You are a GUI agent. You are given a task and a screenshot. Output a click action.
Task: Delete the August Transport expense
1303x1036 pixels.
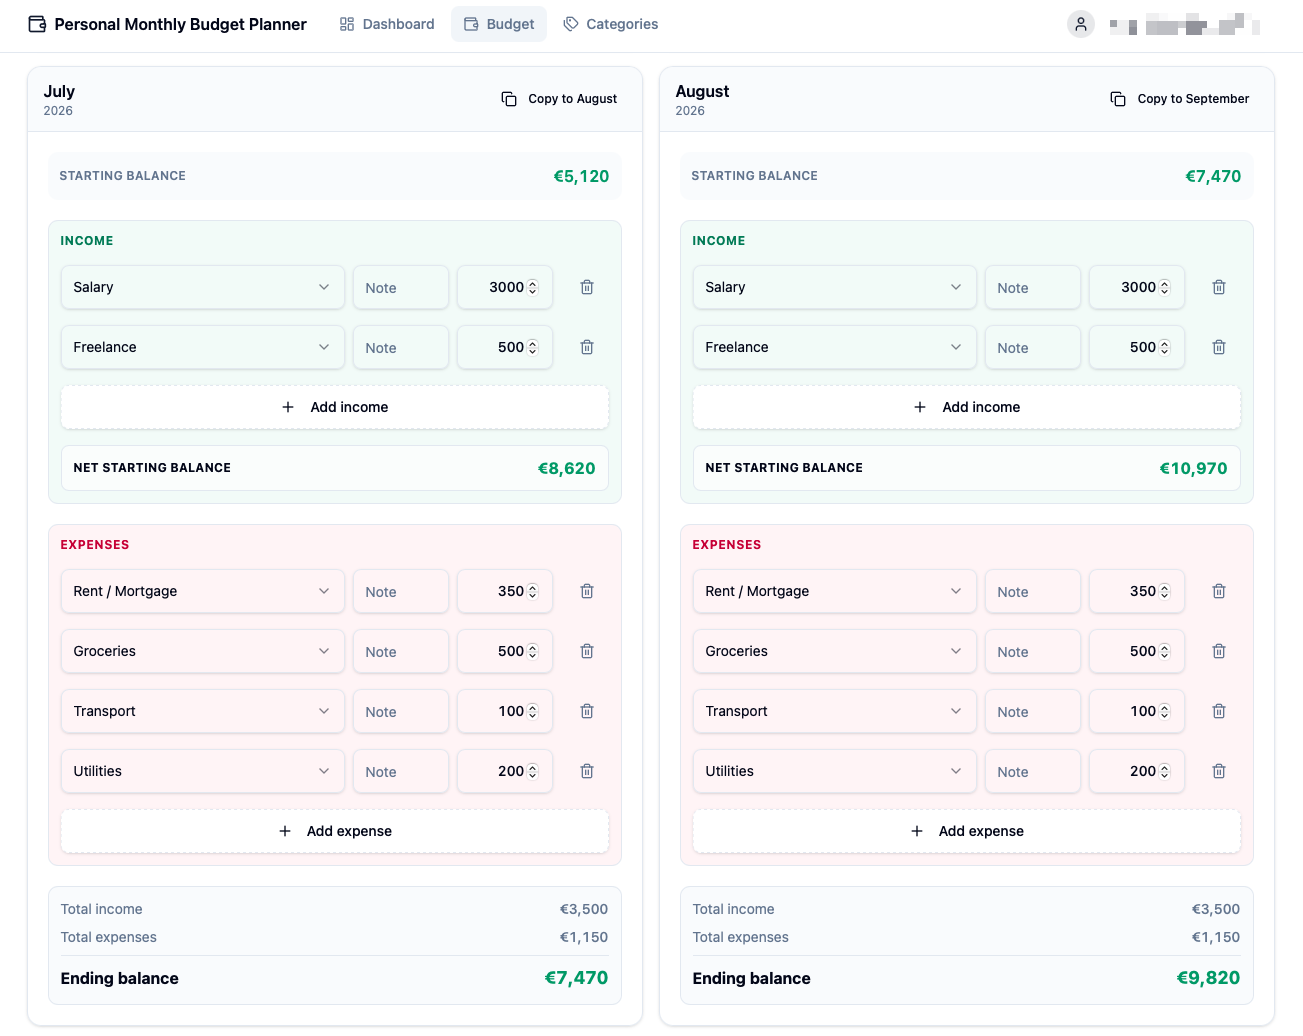1219,711
